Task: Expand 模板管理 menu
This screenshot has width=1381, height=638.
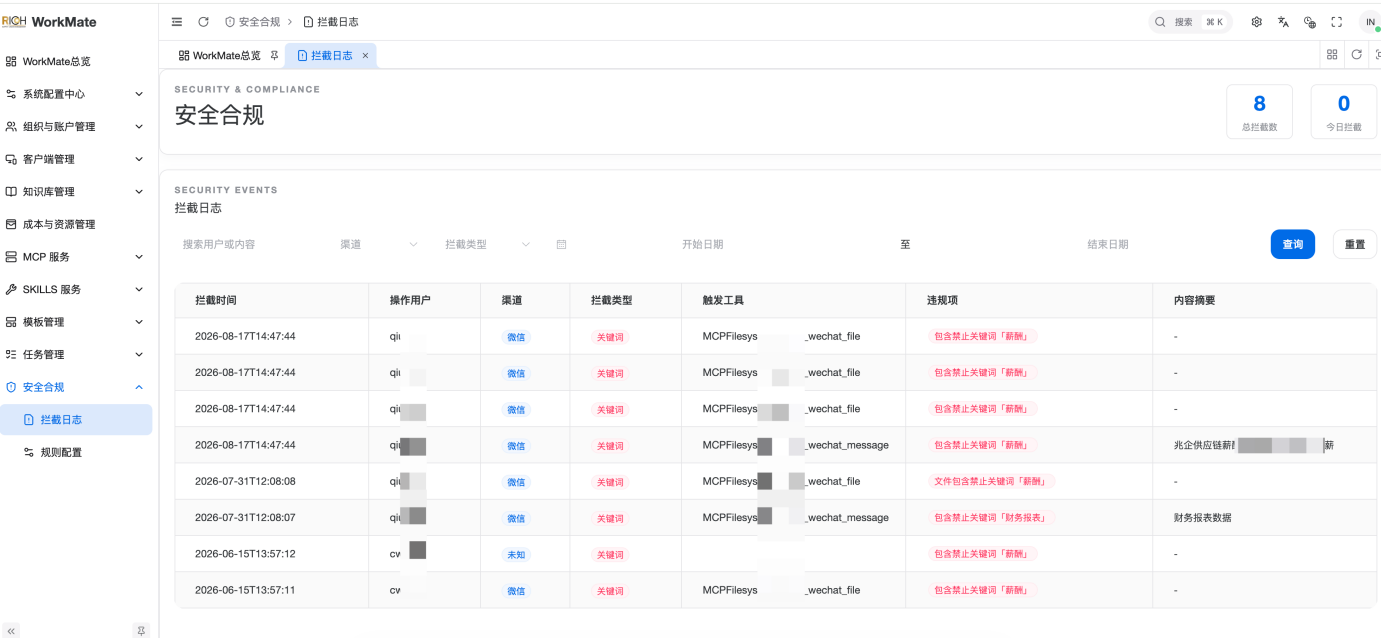Action: pyautogui.click(x=76, y=322)
